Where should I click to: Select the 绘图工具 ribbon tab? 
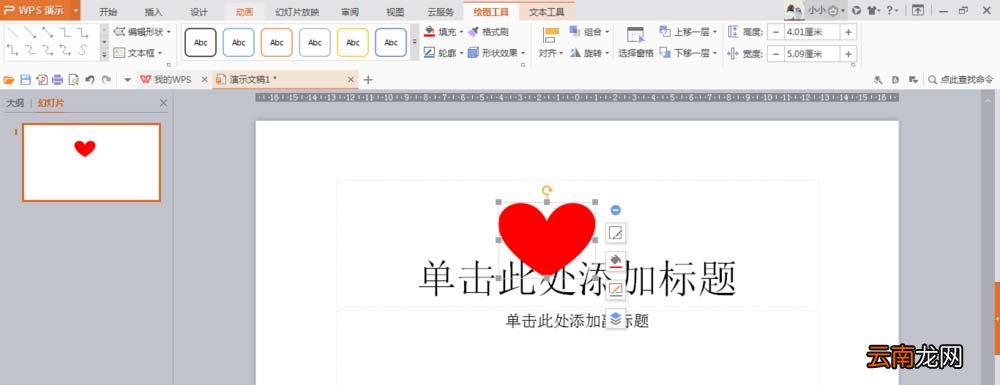(x=491, y=11)
